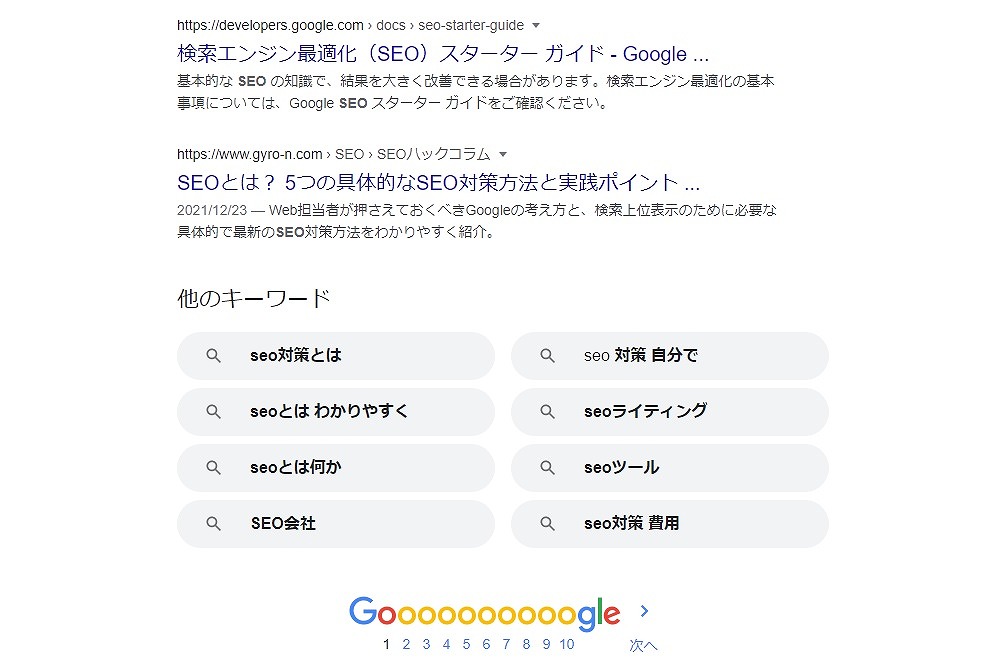Select the SEO会社 related keyword suggestion
Viewport: 992px width, 662px height.
[x=336, y=524]
